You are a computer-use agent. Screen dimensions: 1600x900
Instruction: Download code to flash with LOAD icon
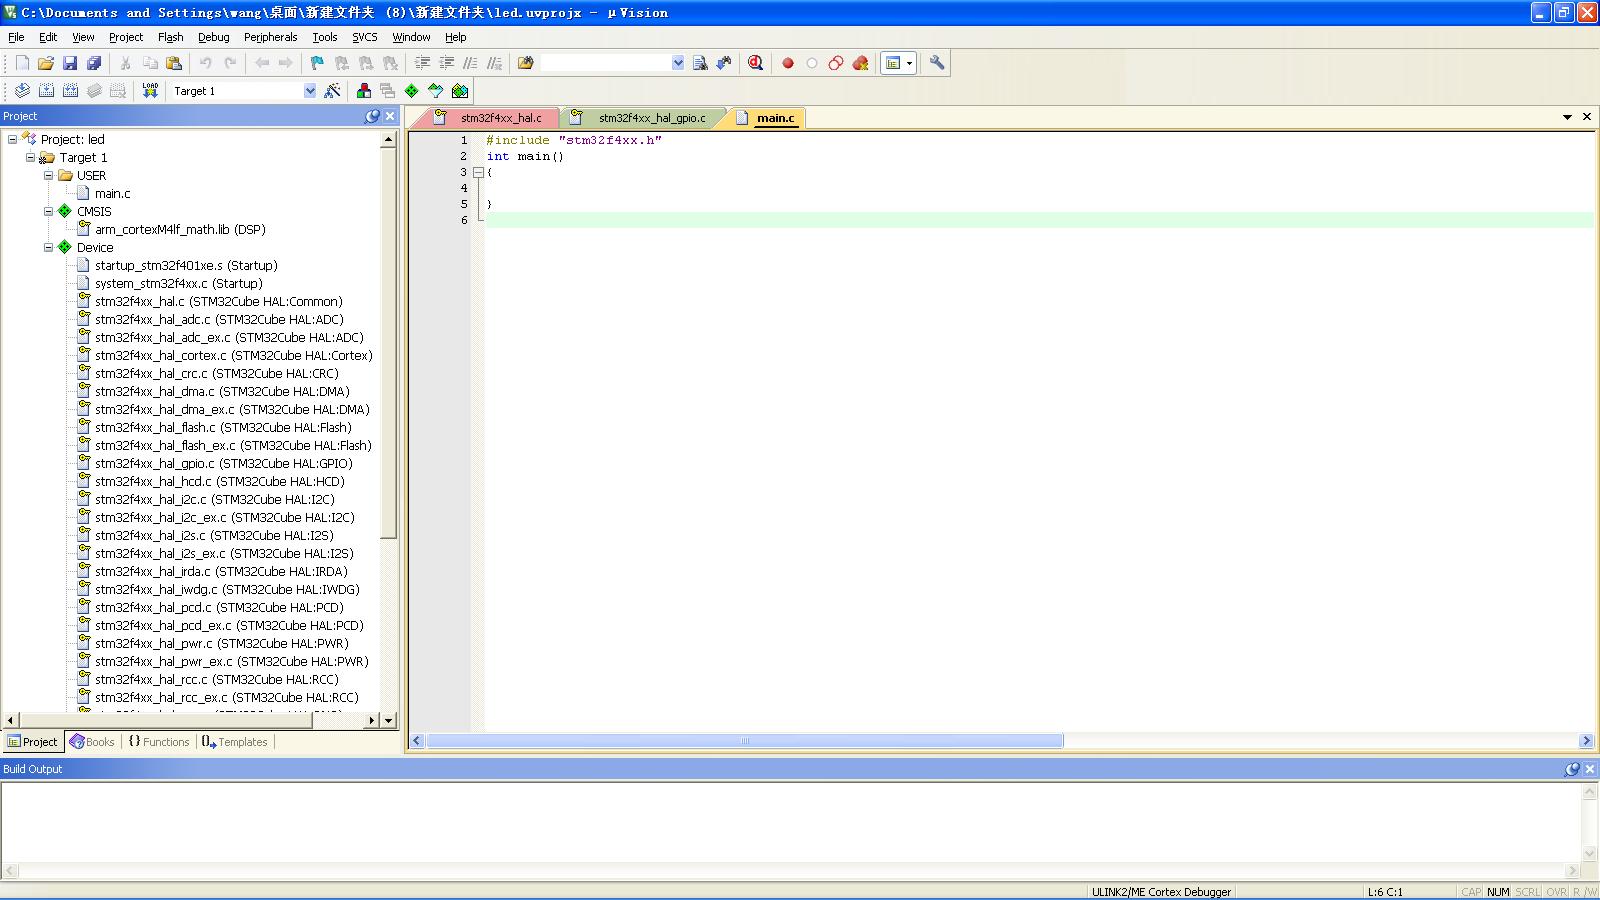(x=150, y=91)
